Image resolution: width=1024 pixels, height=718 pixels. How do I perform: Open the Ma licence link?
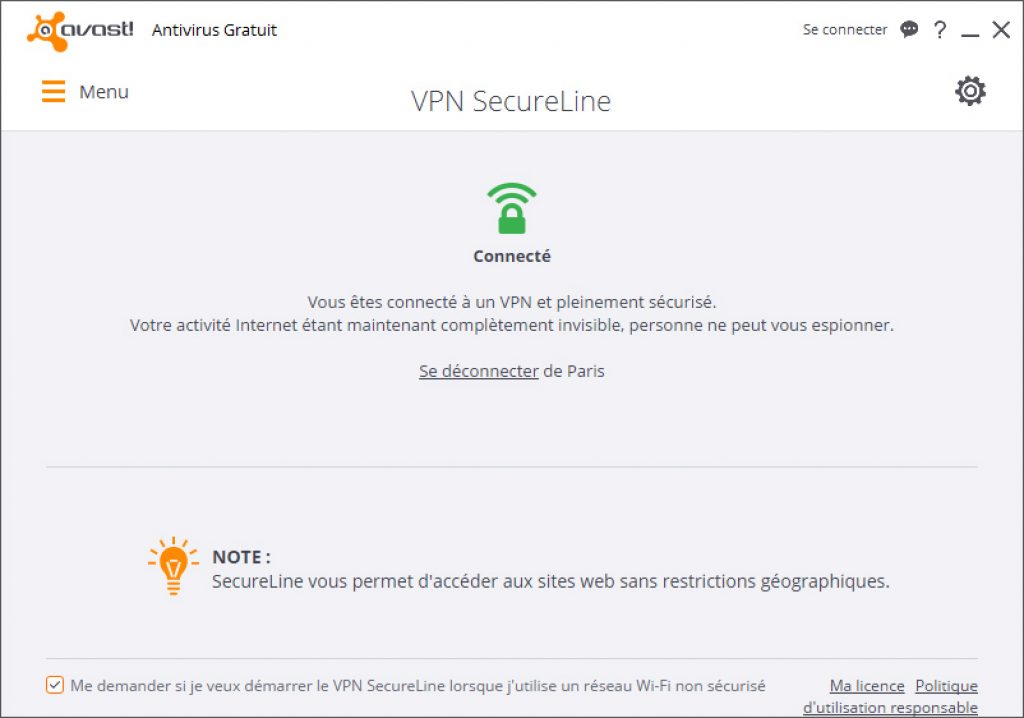click(867, 686)
